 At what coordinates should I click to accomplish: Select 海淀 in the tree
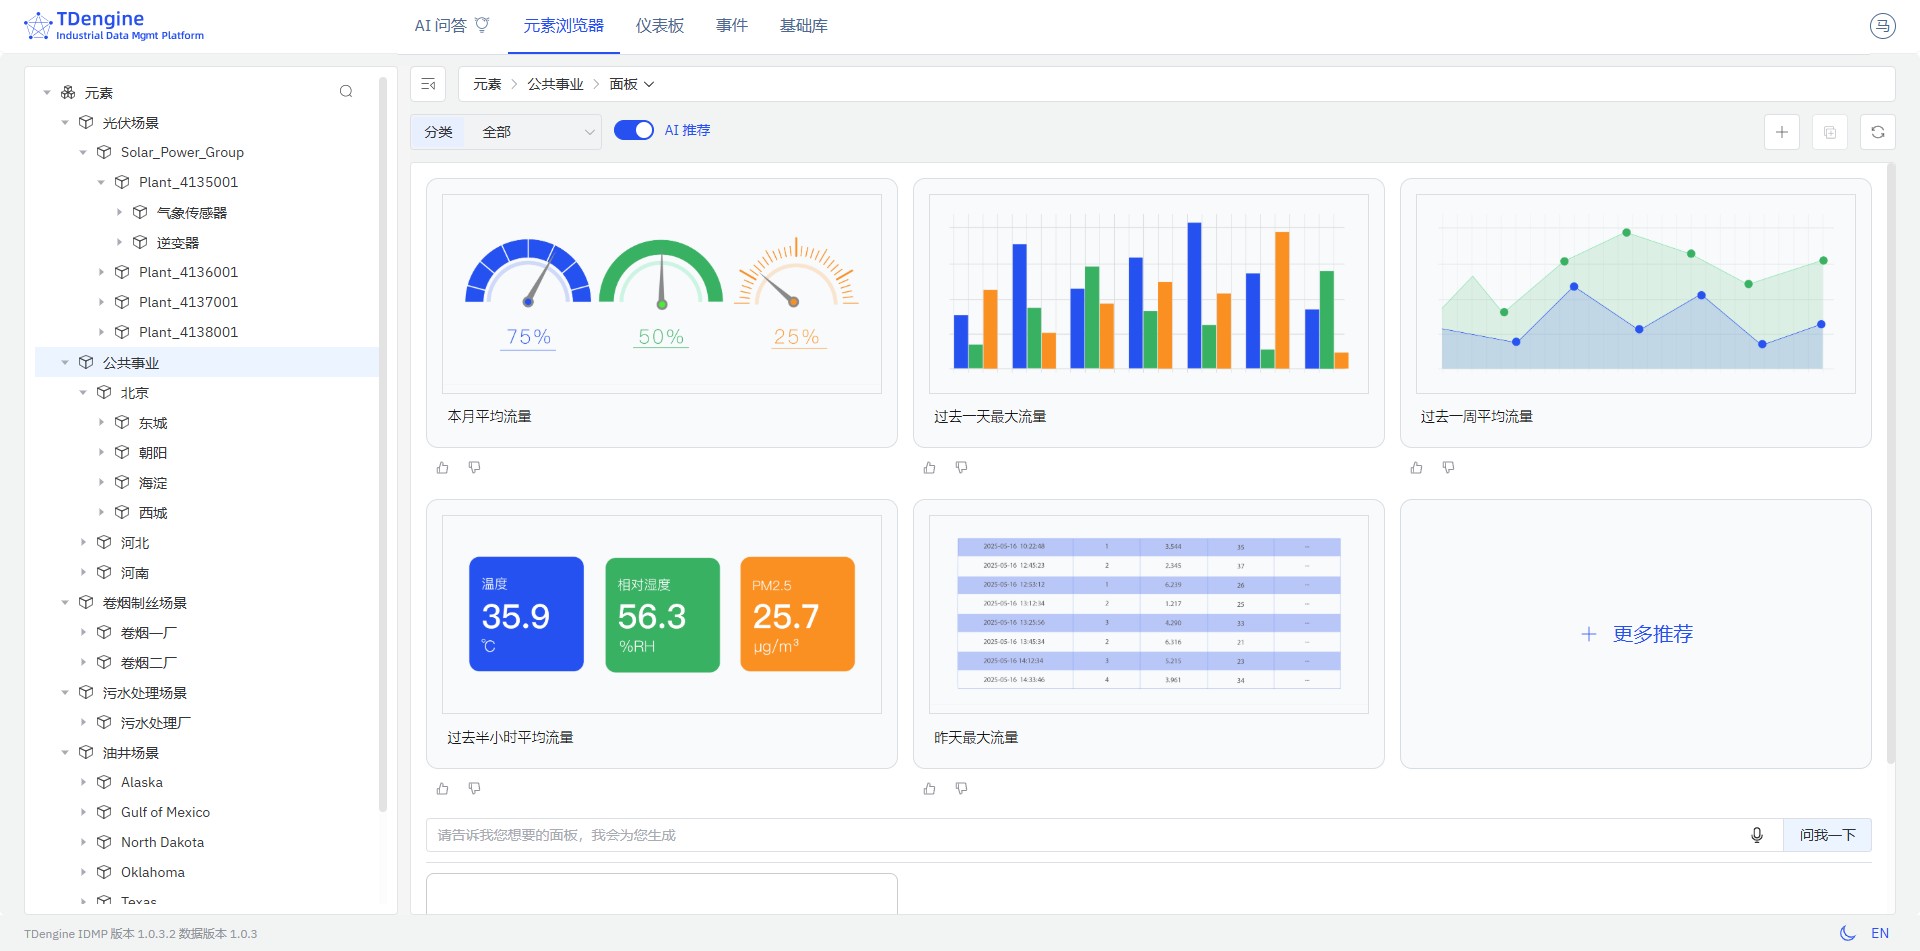(x=153, y=482)
